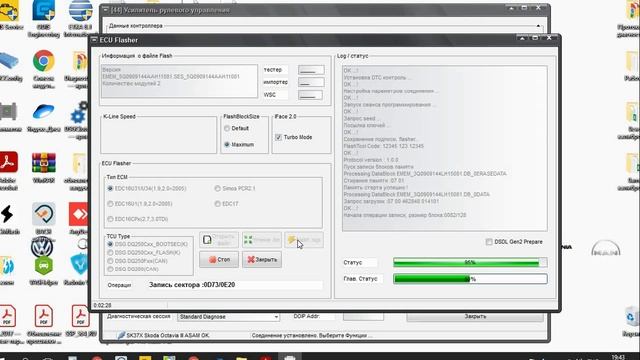This screenshot has height=360, width=640.
Task: Open the Recycle Bin desktop icon
Action: 631,317
